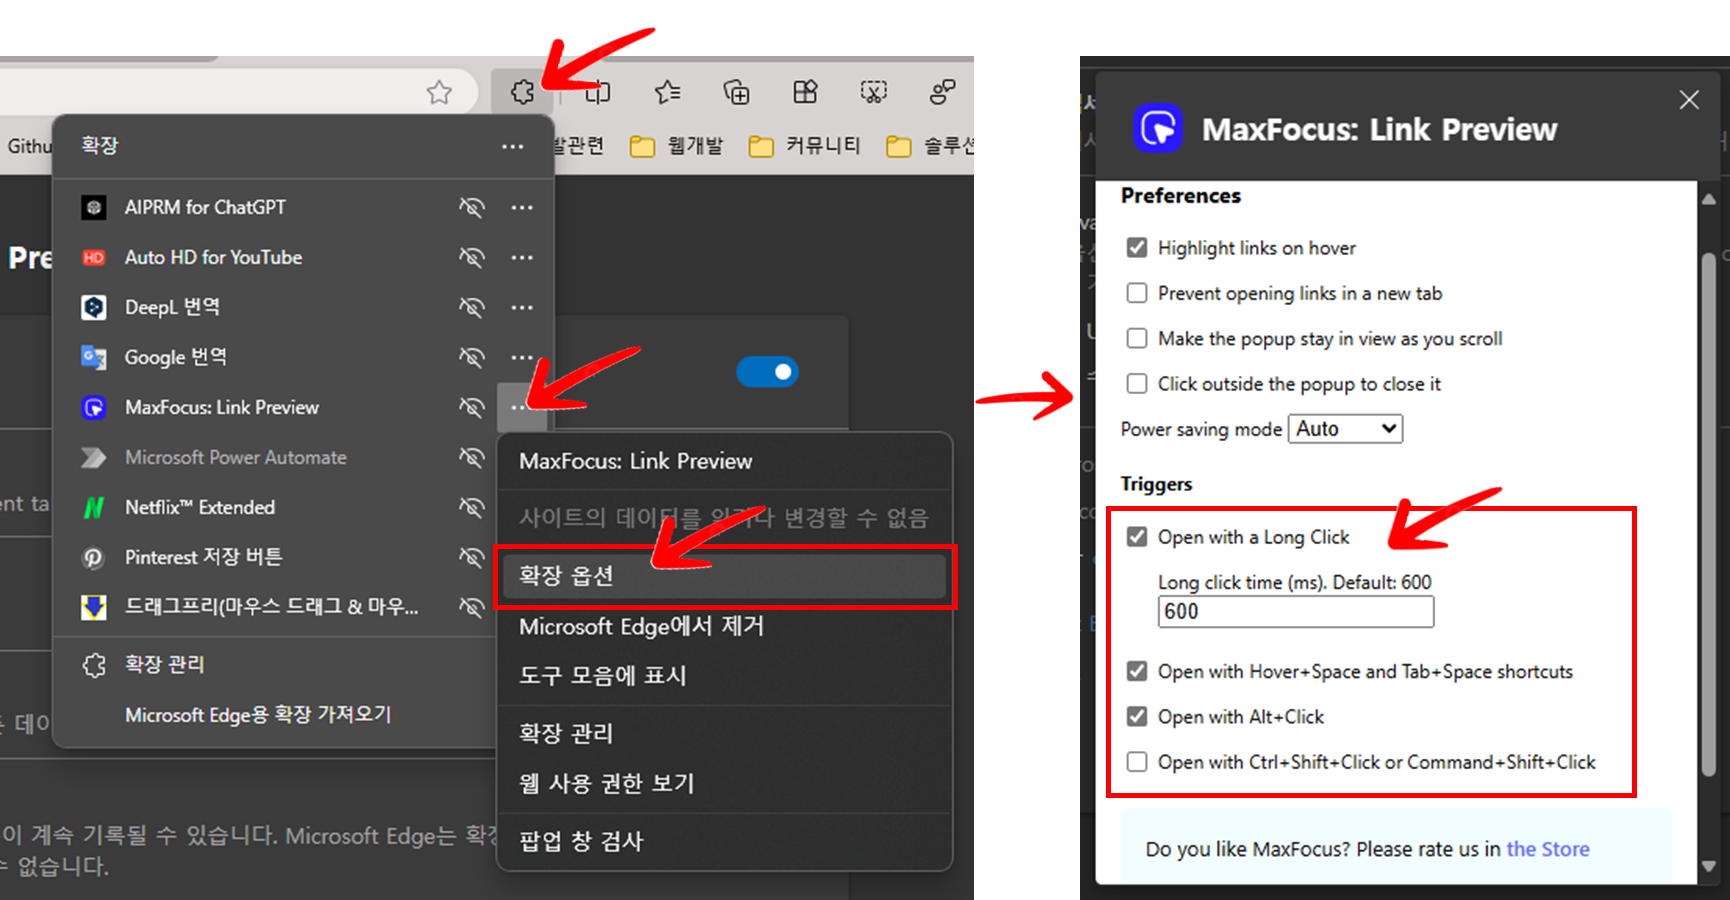This screenshot has width=1730, height=900.
Task: Open the 커뮤니티 bookmark folder
Action: (x=805, y=146)
